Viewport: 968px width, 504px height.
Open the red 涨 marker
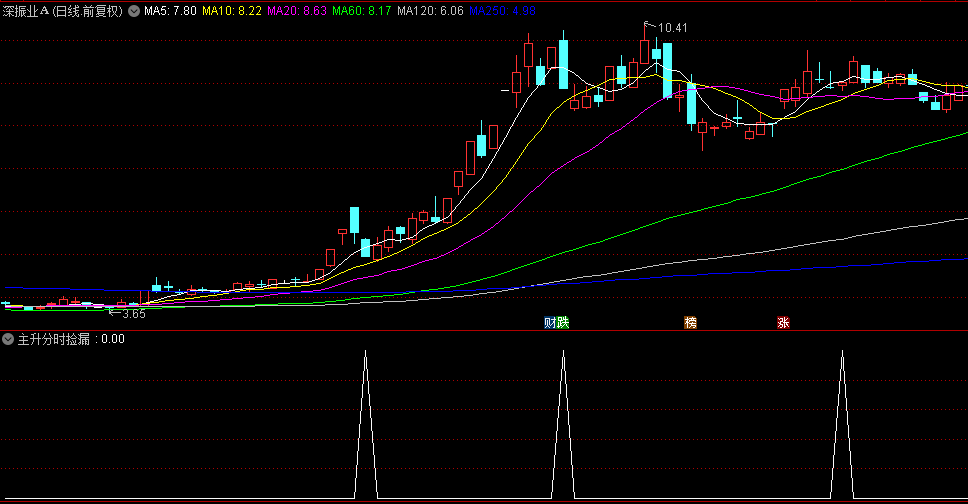click(783, 322)
